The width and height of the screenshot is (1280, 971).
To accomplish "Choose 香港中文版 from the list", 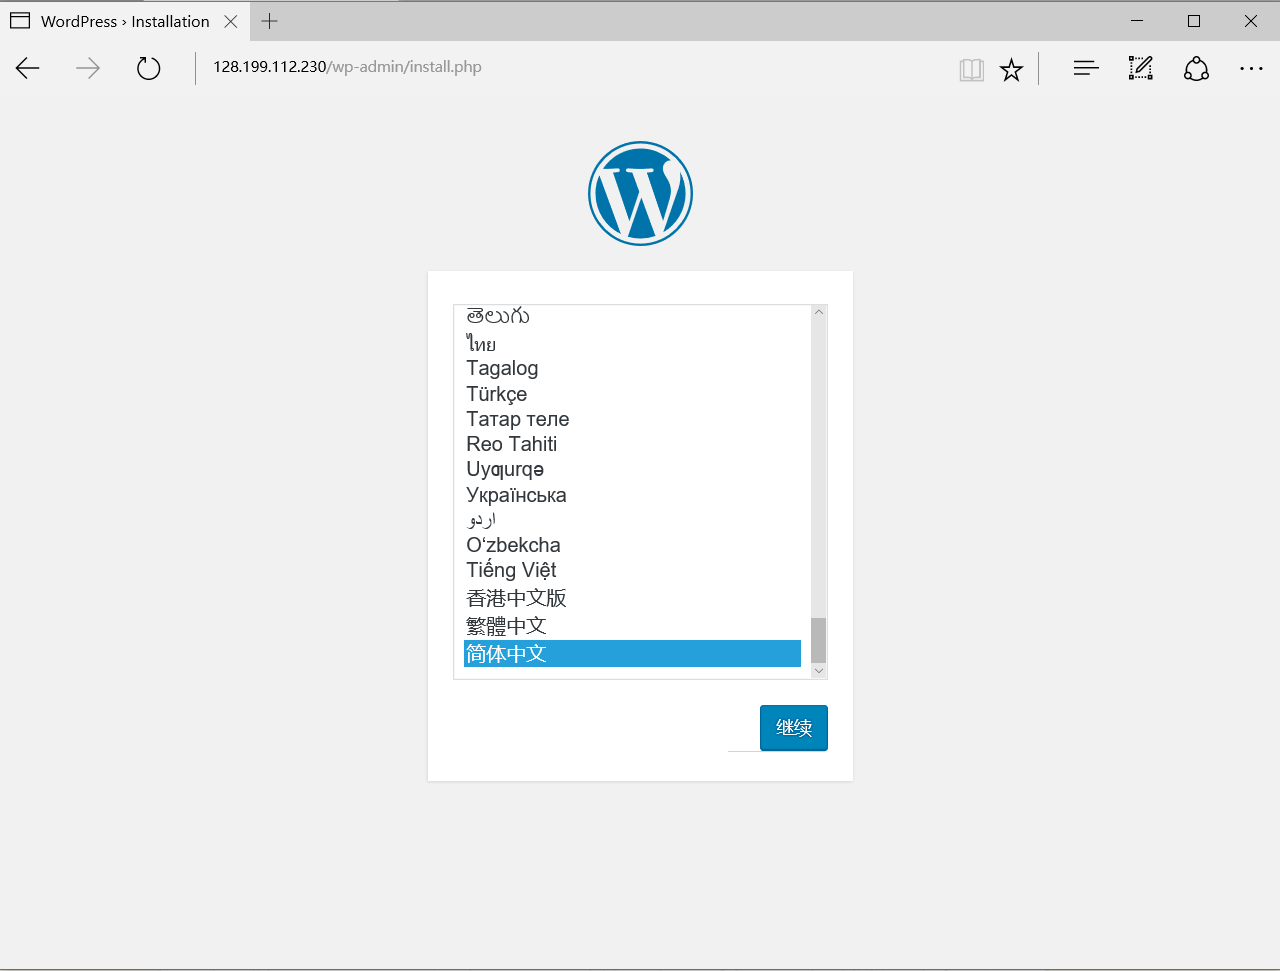I will click(x=632, y=598).
